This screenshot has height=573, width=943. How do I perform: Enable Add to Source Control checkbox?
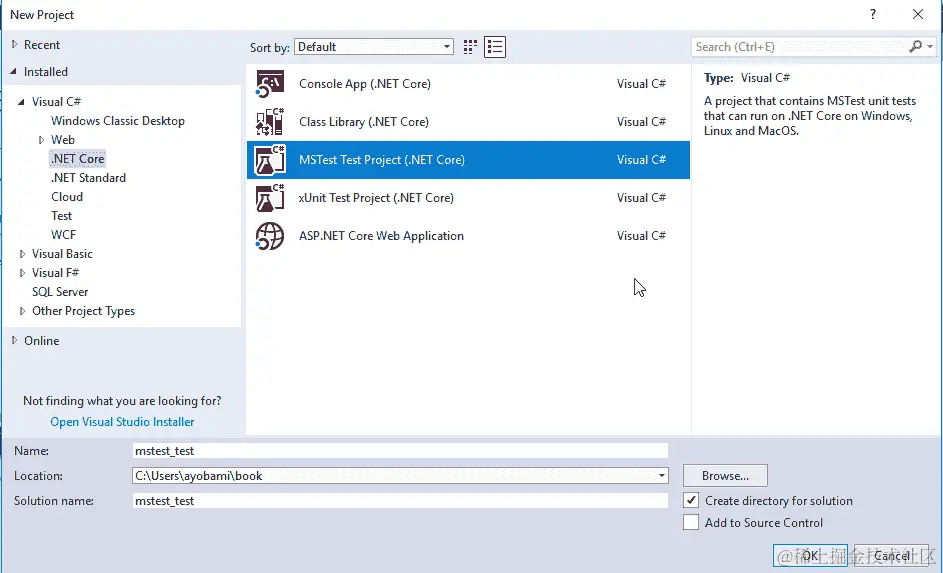coord(691,522)
